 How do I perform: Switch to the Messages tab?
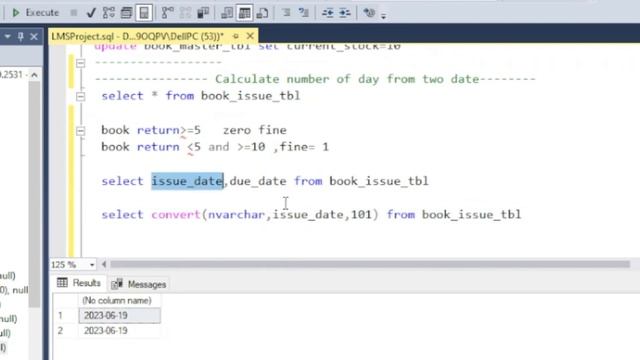(x=139, y=284)
